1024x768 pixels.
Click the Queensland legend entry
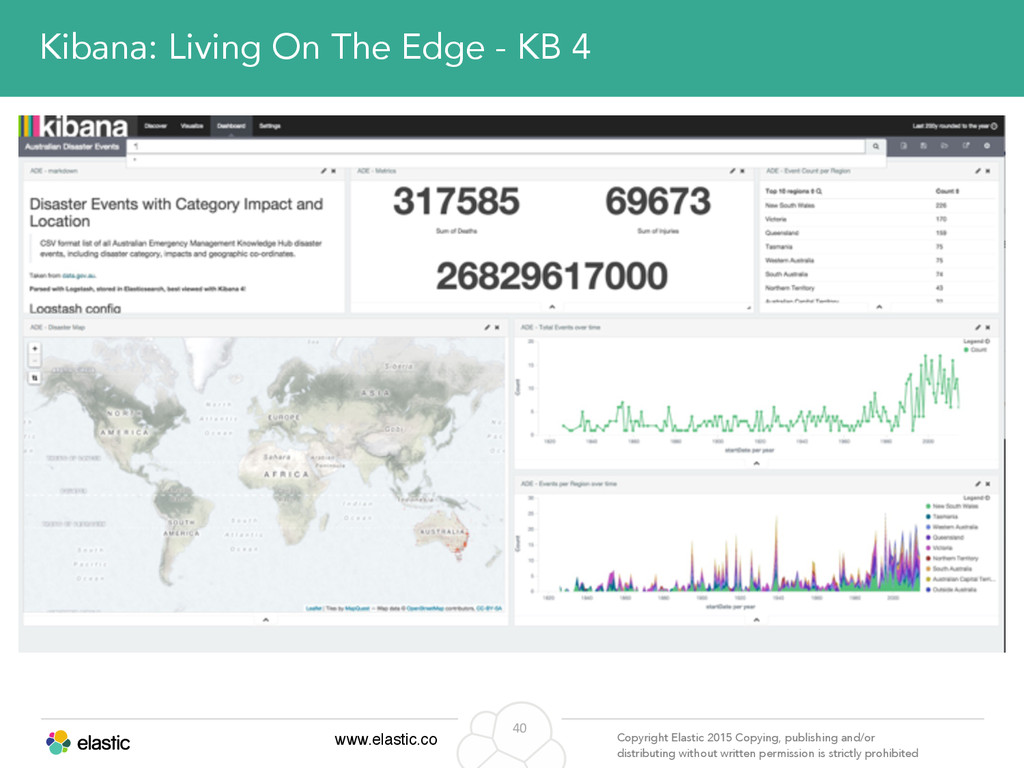[944, 537]
